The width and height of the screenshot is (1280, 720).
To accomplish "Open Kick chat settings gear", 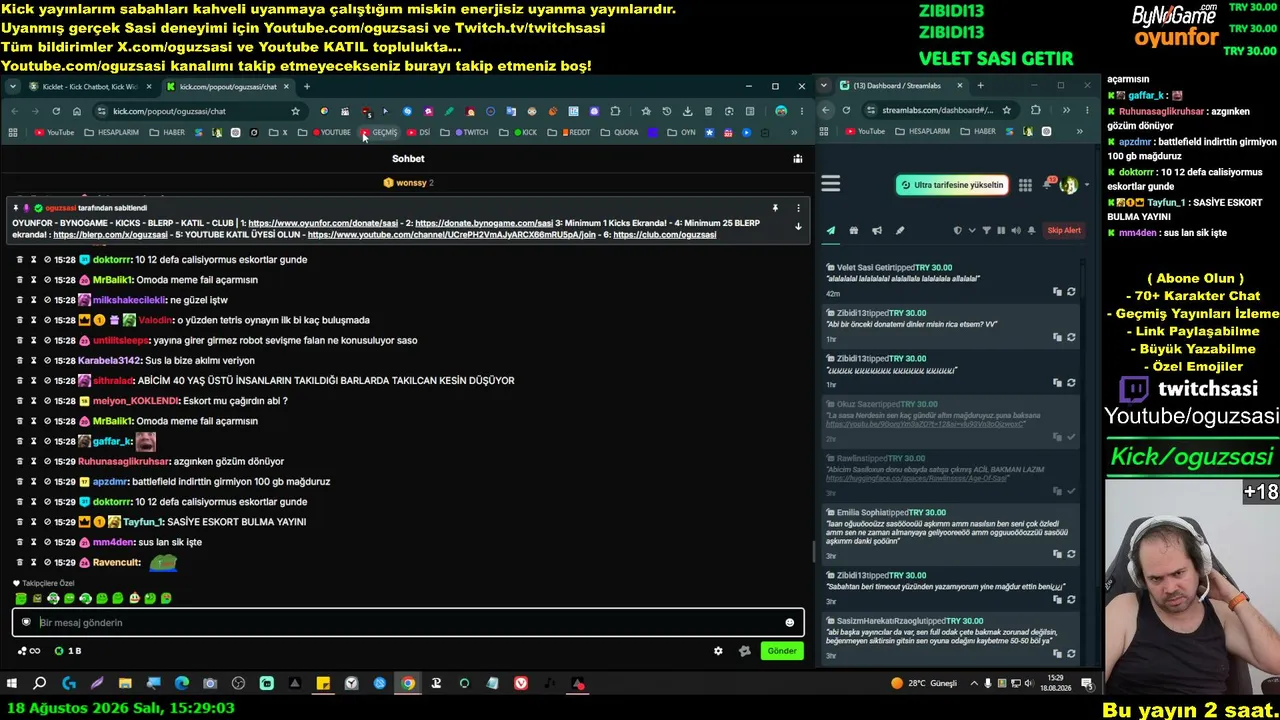I will click(x=718, y=651).
